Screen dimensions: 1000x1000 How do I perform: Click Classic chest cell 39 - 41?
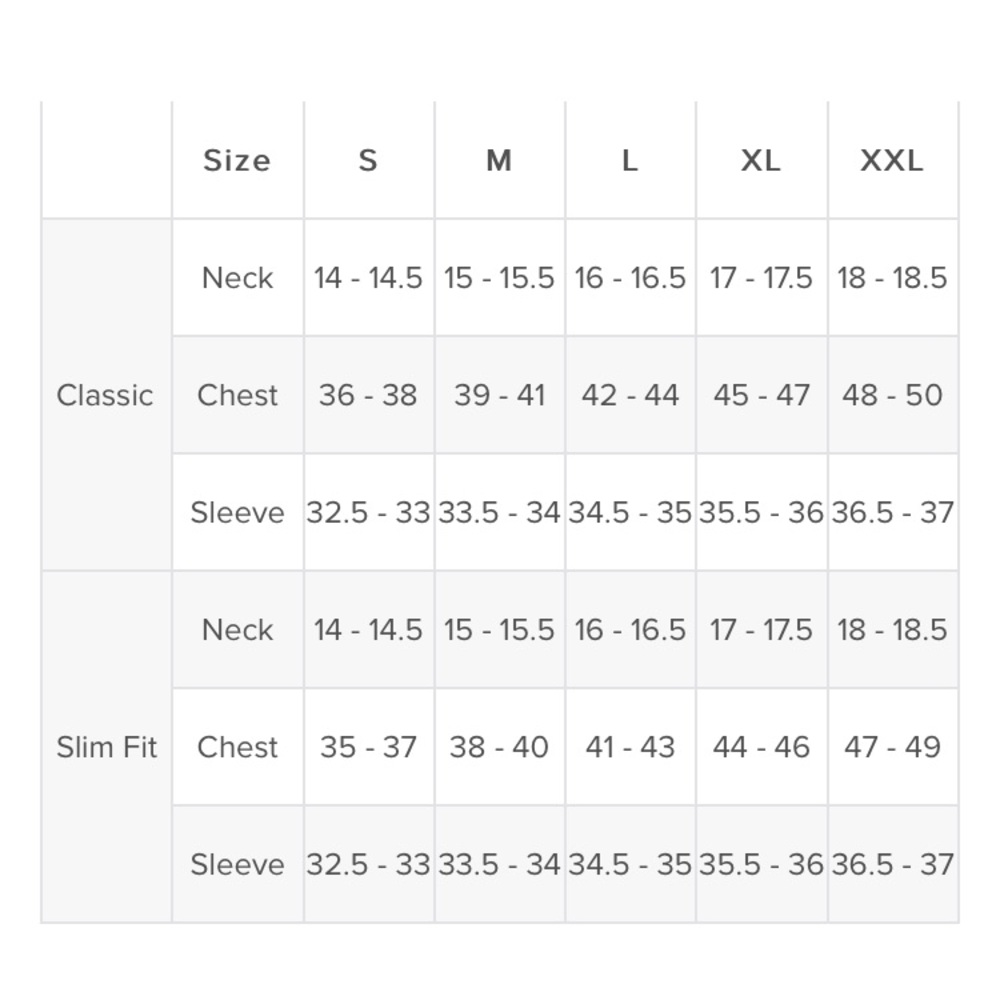[499, 395]
